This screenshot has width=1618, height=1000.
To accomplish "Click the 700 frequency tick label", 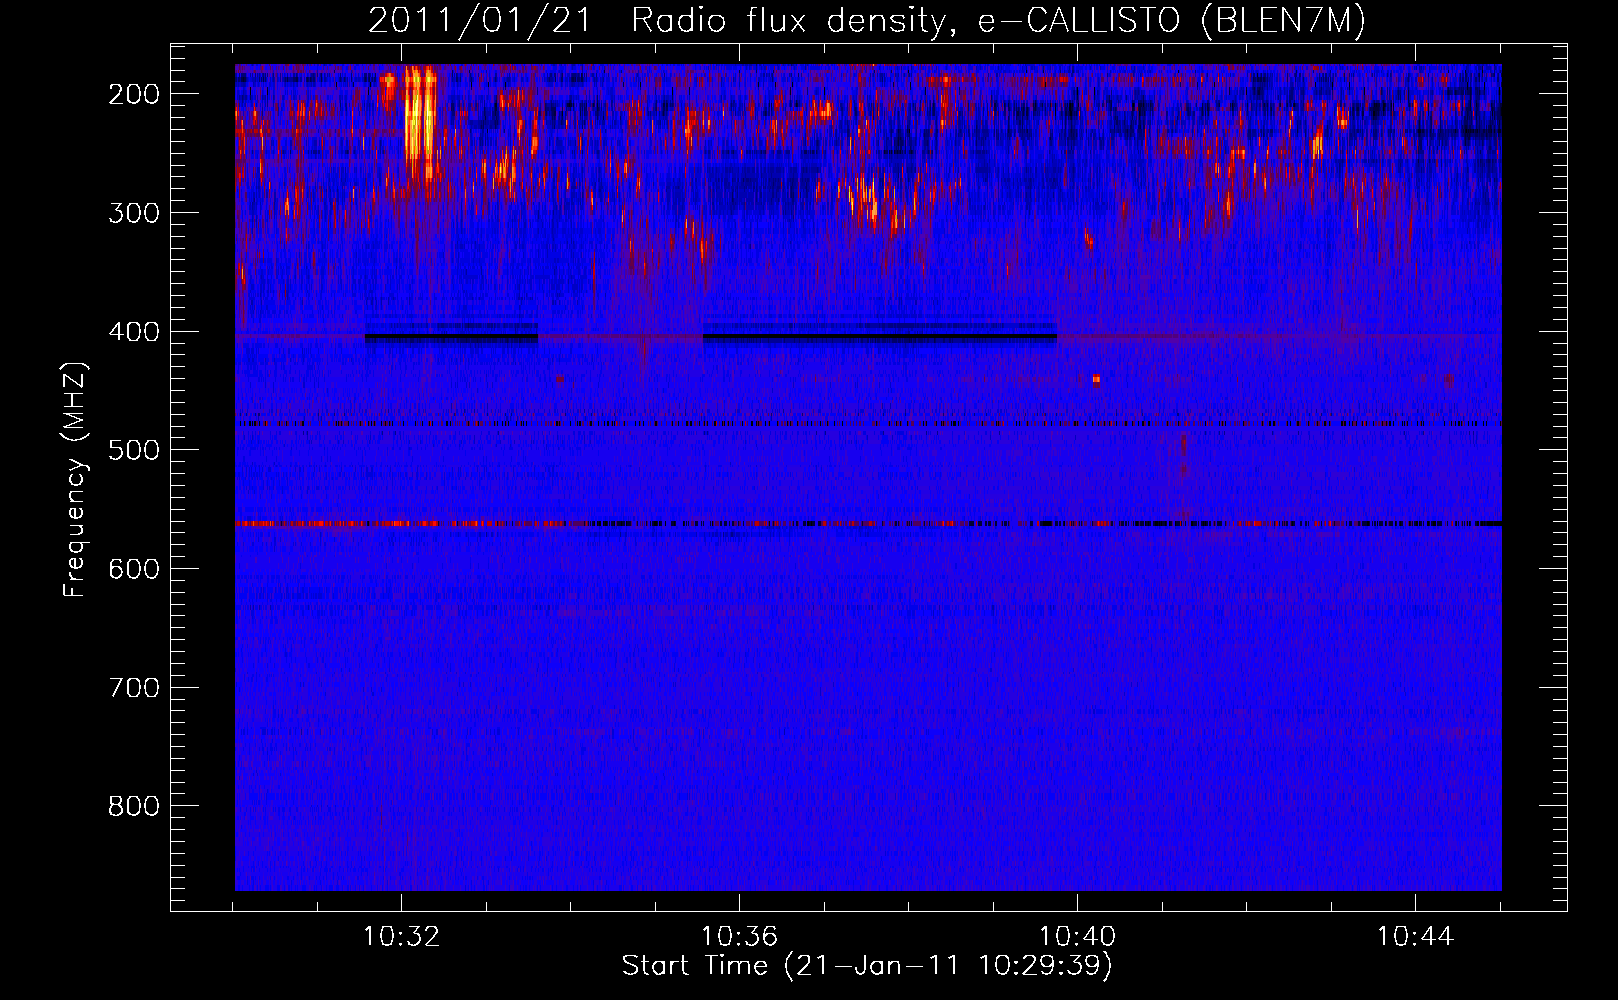I will tap(134, 688).
